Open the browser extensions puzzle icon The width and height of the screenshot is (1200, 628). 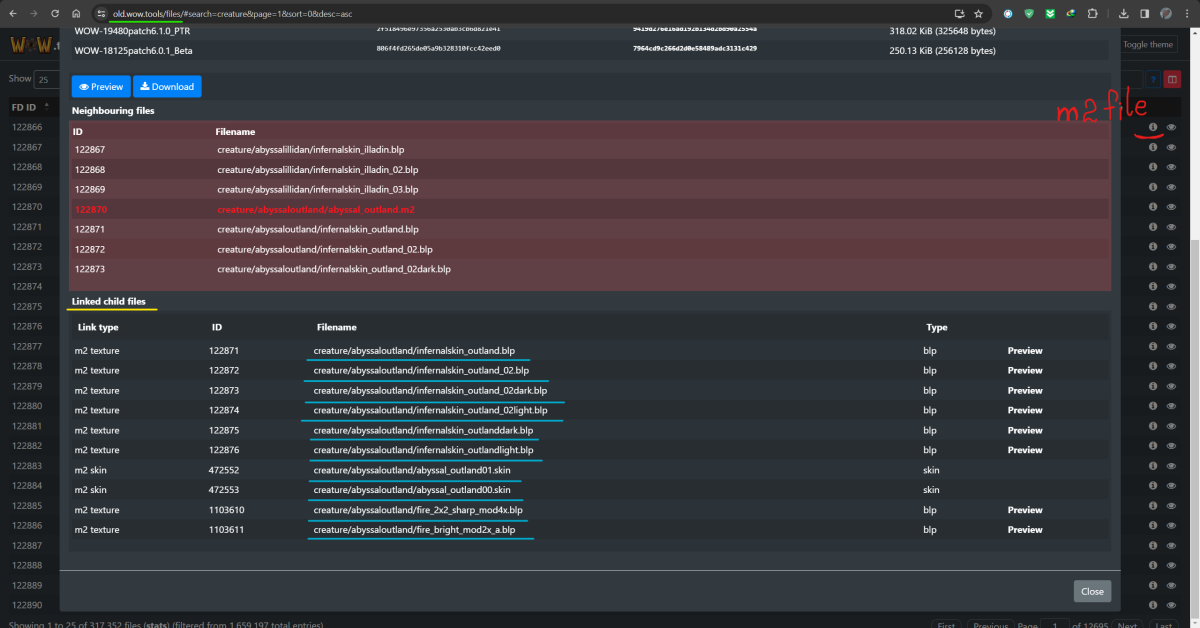[1091, 14]
